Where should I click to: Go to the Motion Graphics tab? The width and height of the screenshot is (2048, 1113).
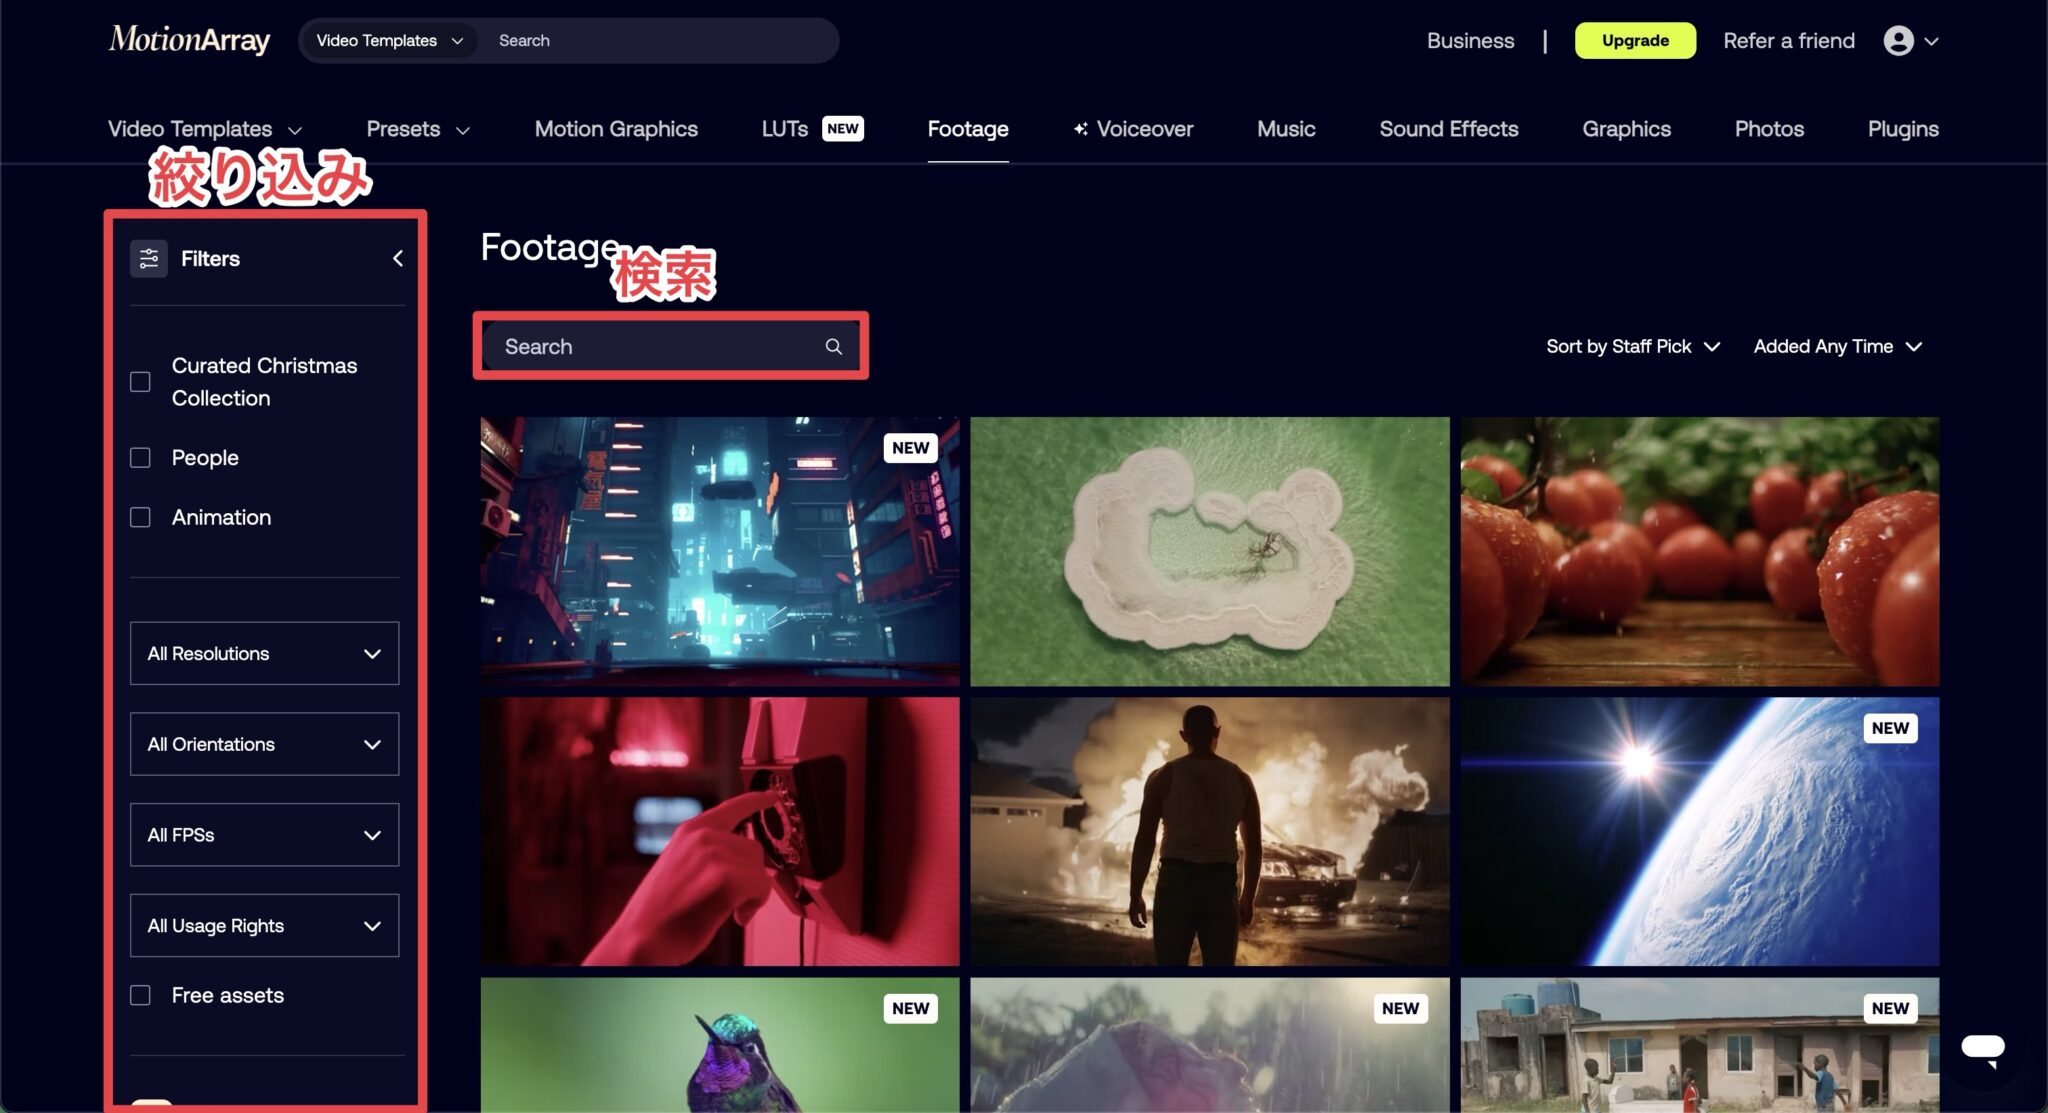pyautogui.click(x=616, y=129)
